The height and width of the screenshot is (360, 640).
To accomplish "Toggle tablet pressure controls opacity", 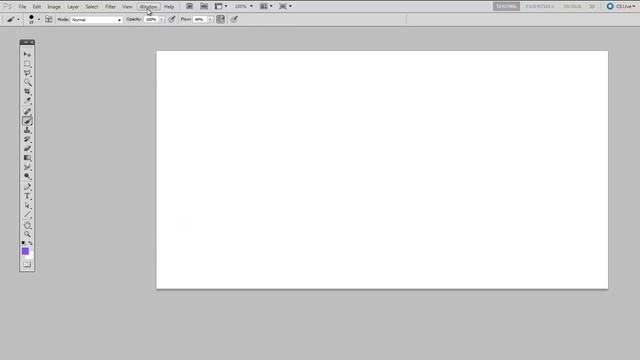I will tap(172, 19).
